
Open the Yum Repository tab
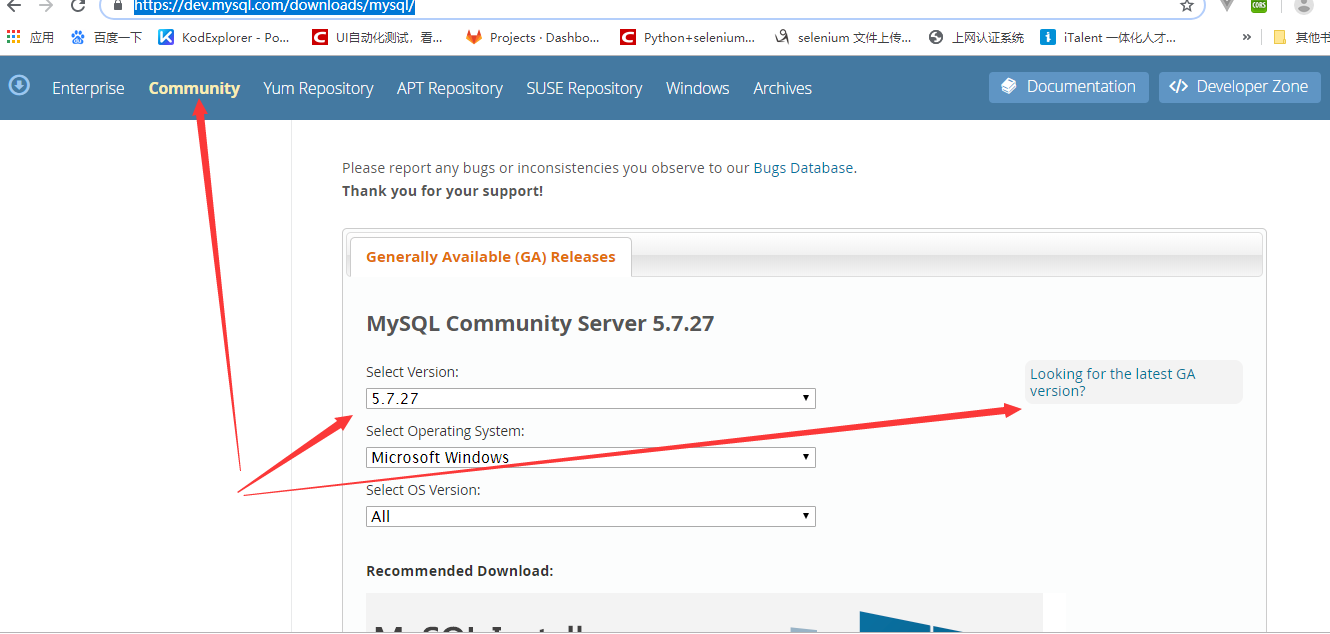(x=318, y=88)
